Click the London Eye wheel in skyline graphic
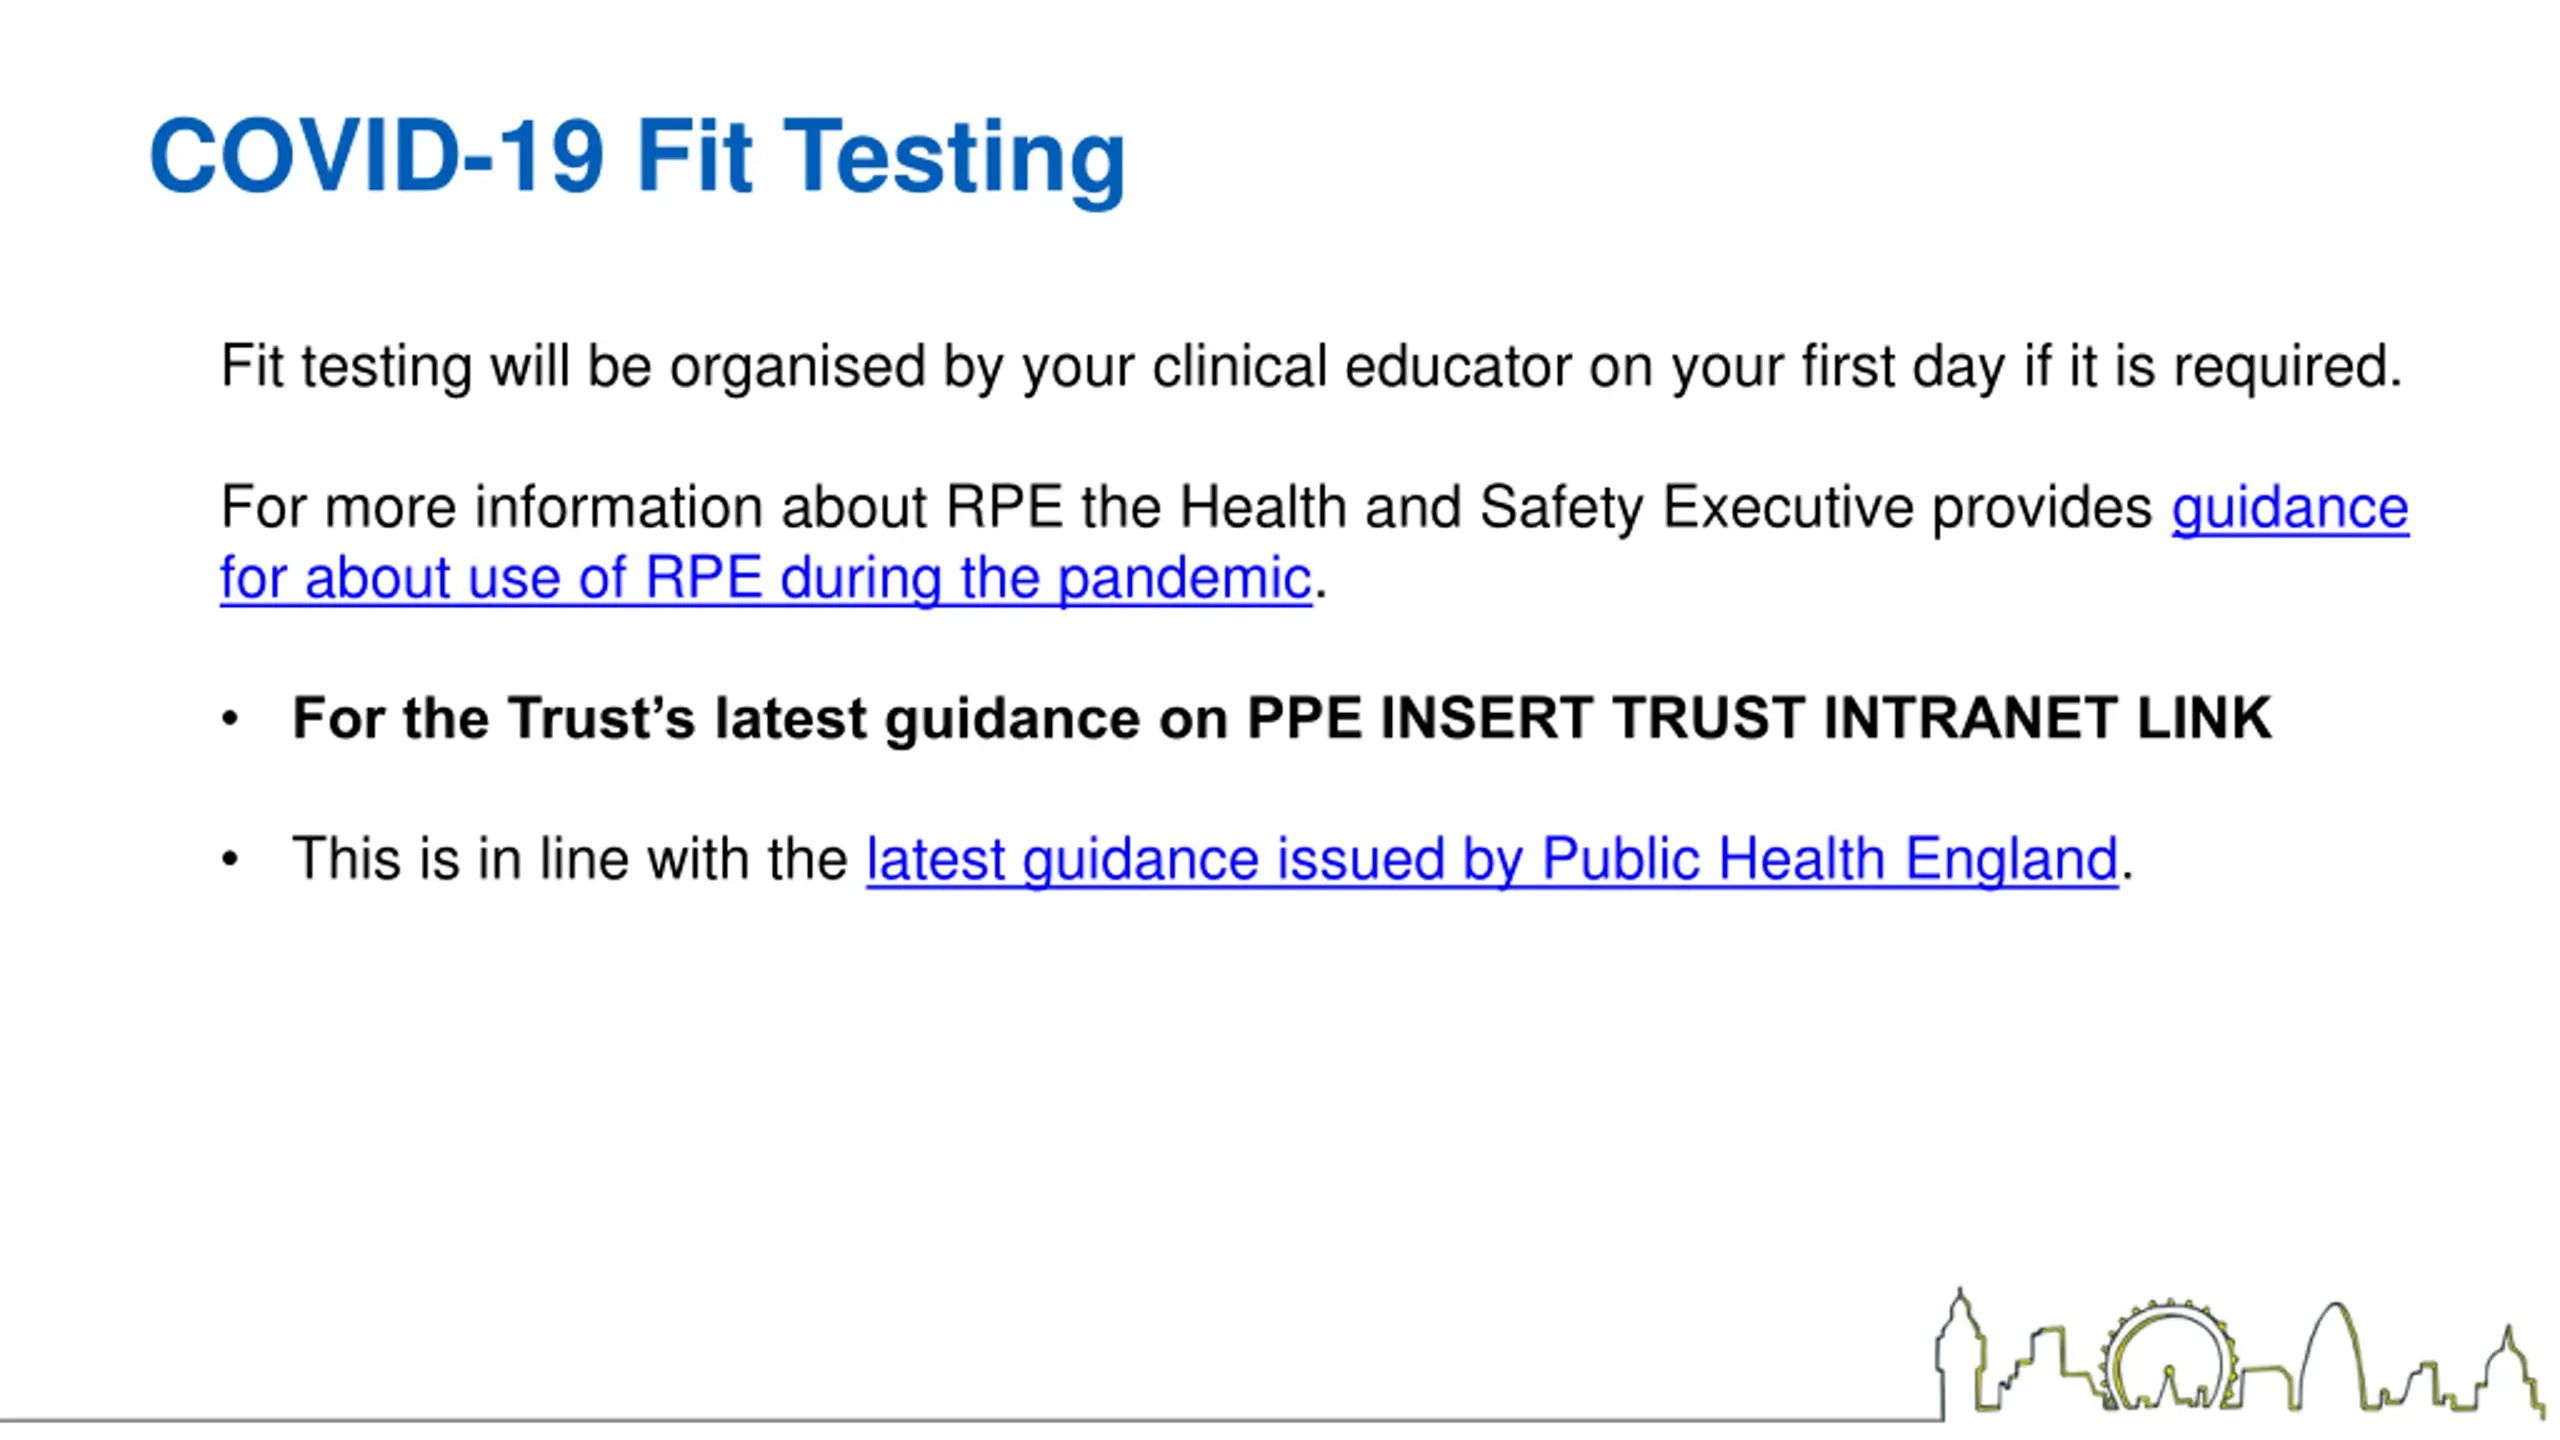This screenshot has width=2560, height=1440. (x=2168, y=1355)
